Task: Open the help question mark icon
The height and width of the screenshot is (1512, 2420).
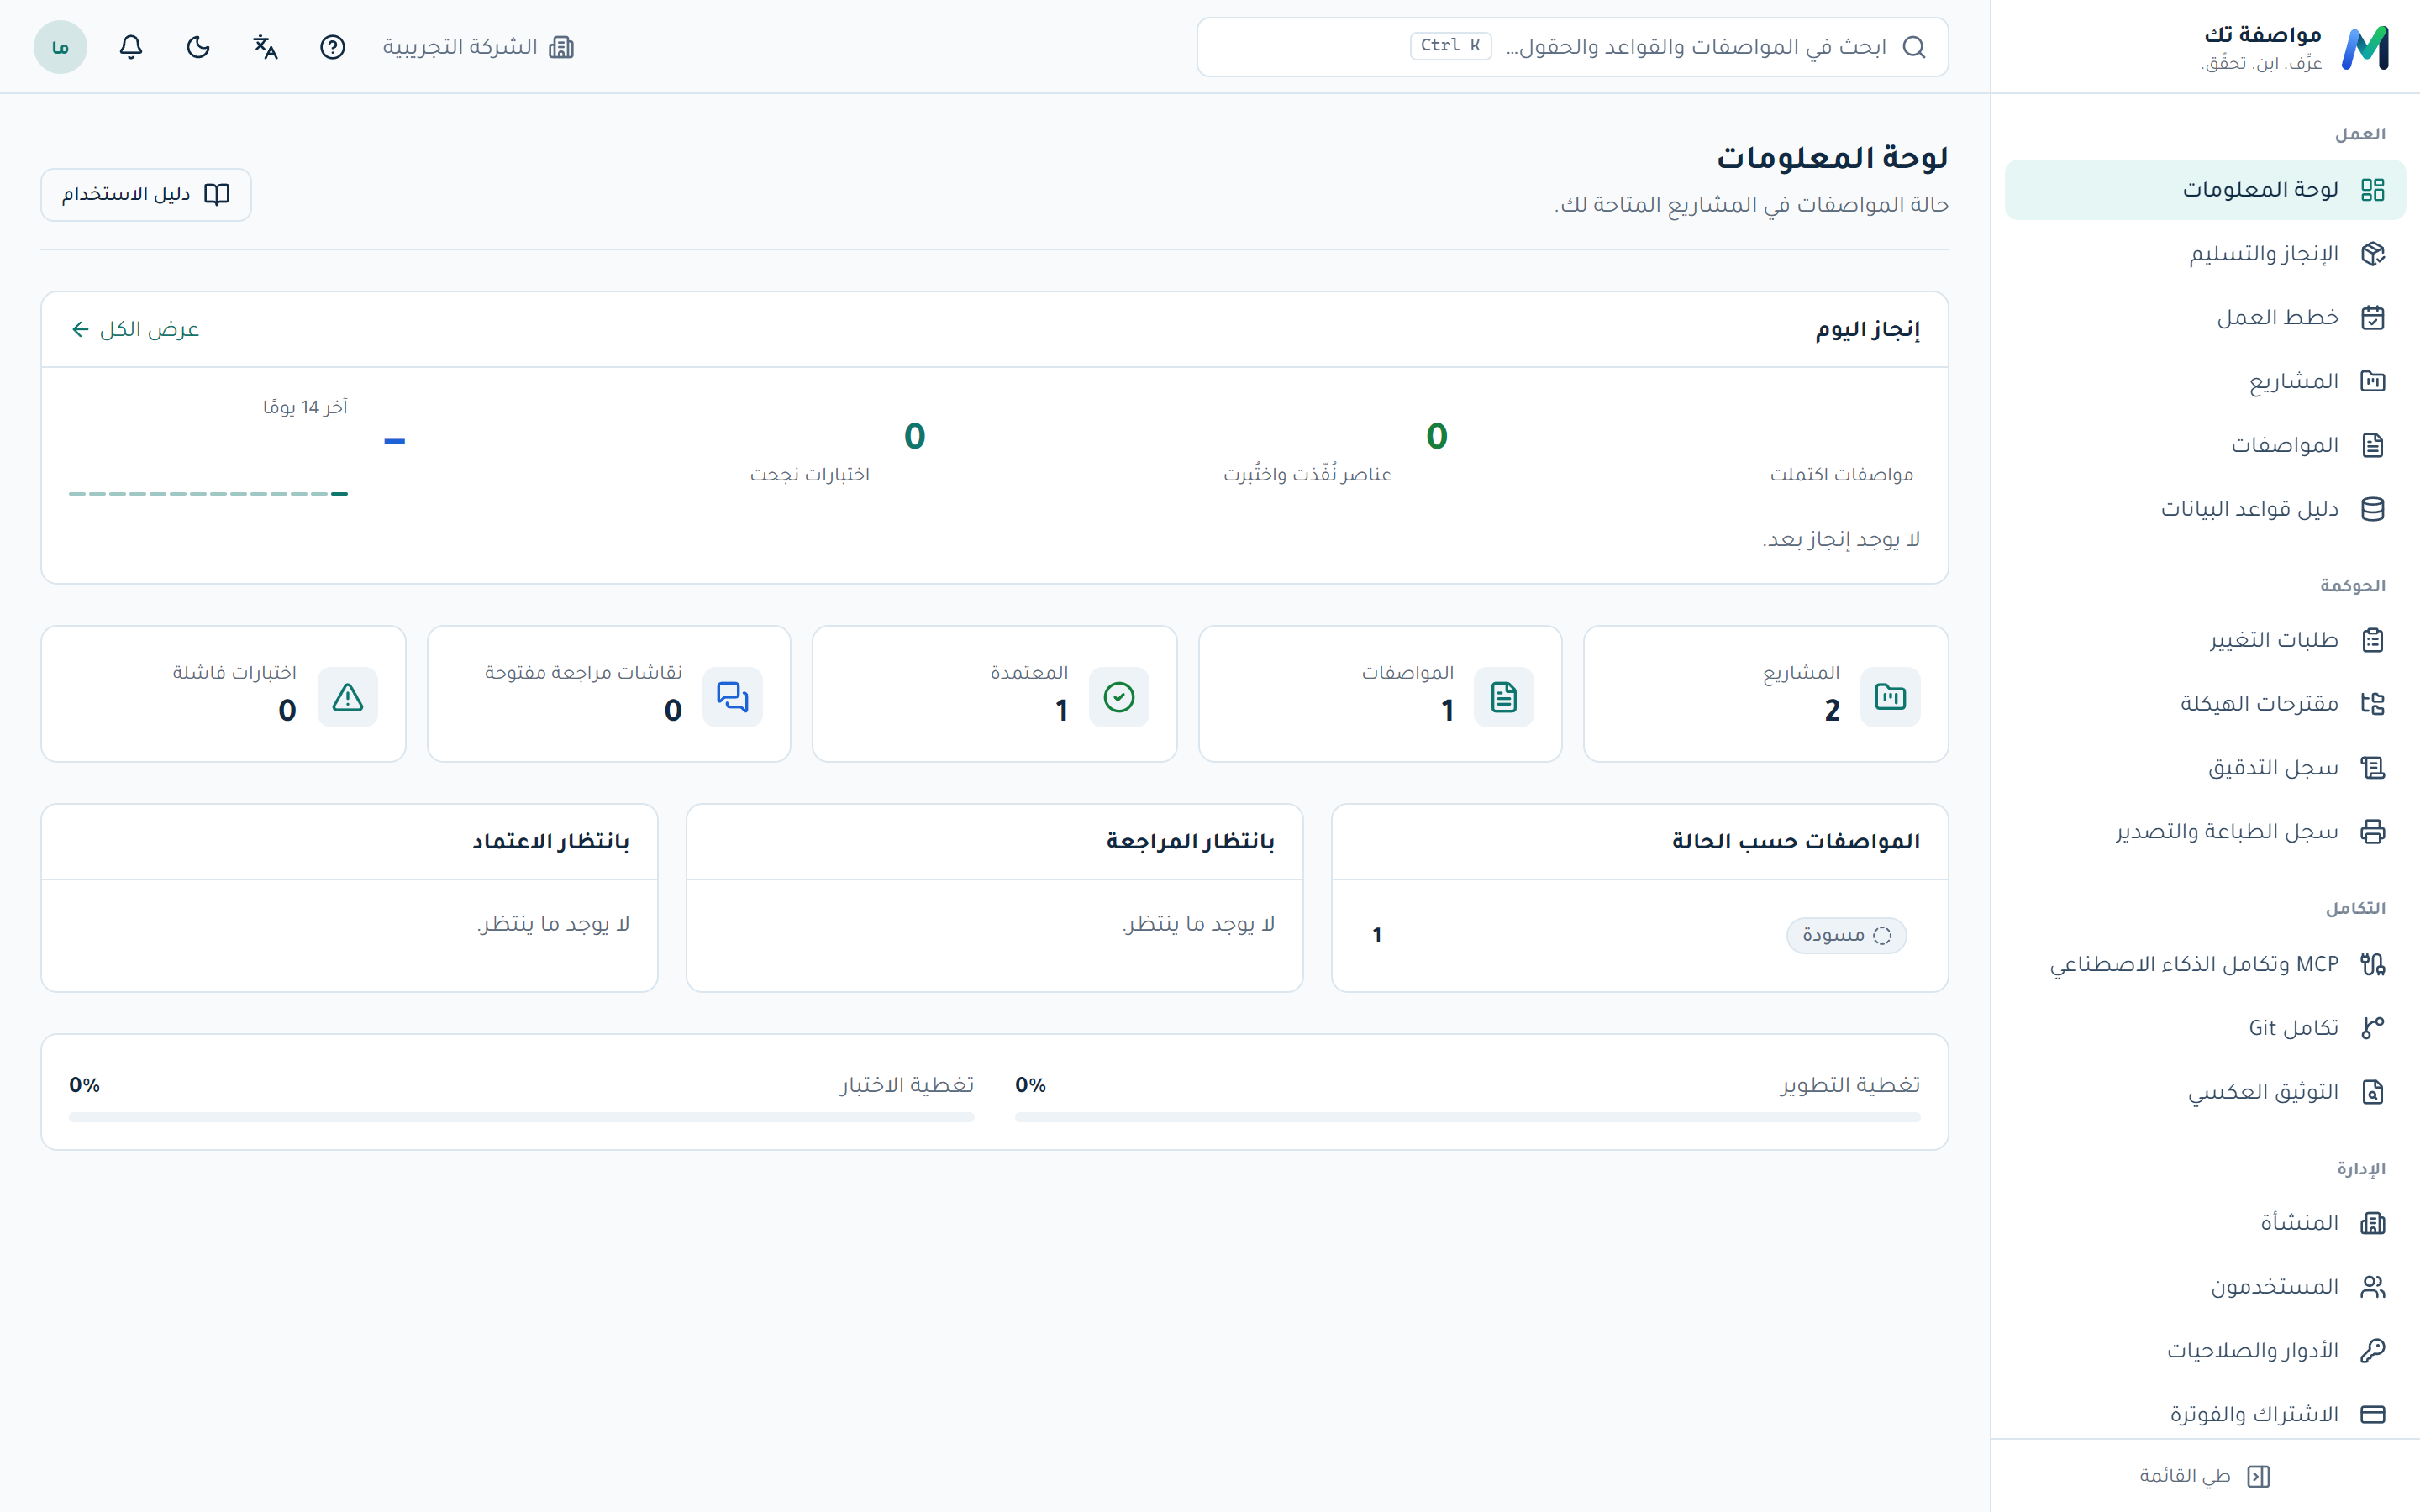Action: tap(332, 47)
